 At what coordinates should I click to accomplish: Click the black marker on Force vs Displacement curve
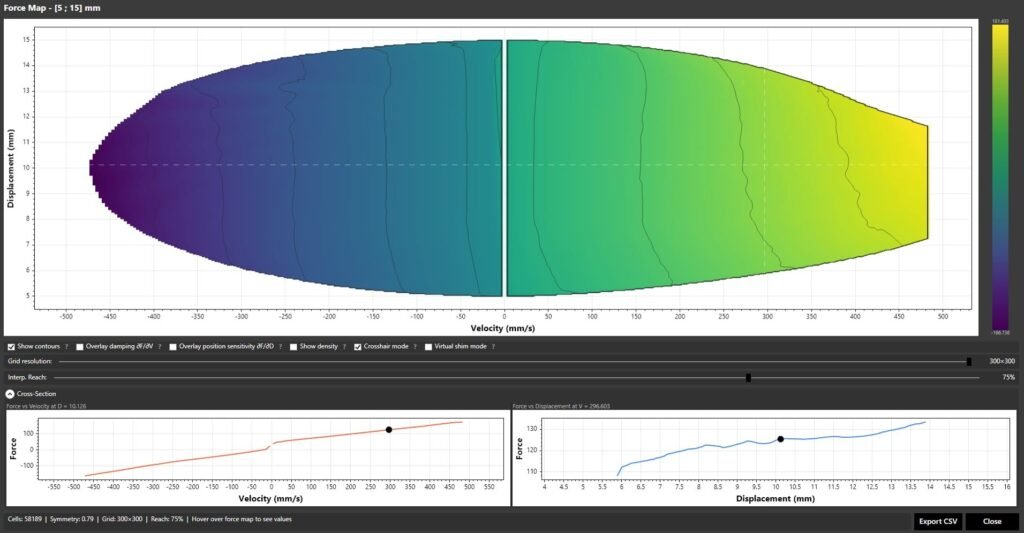[780, 439]
